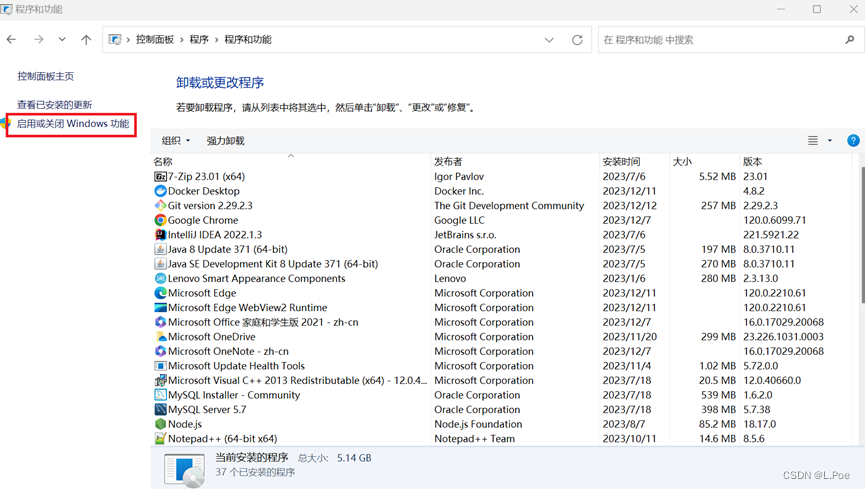Click the Control Panel icon in address bar
The image size is (865, 489).
tap(115, 40)
